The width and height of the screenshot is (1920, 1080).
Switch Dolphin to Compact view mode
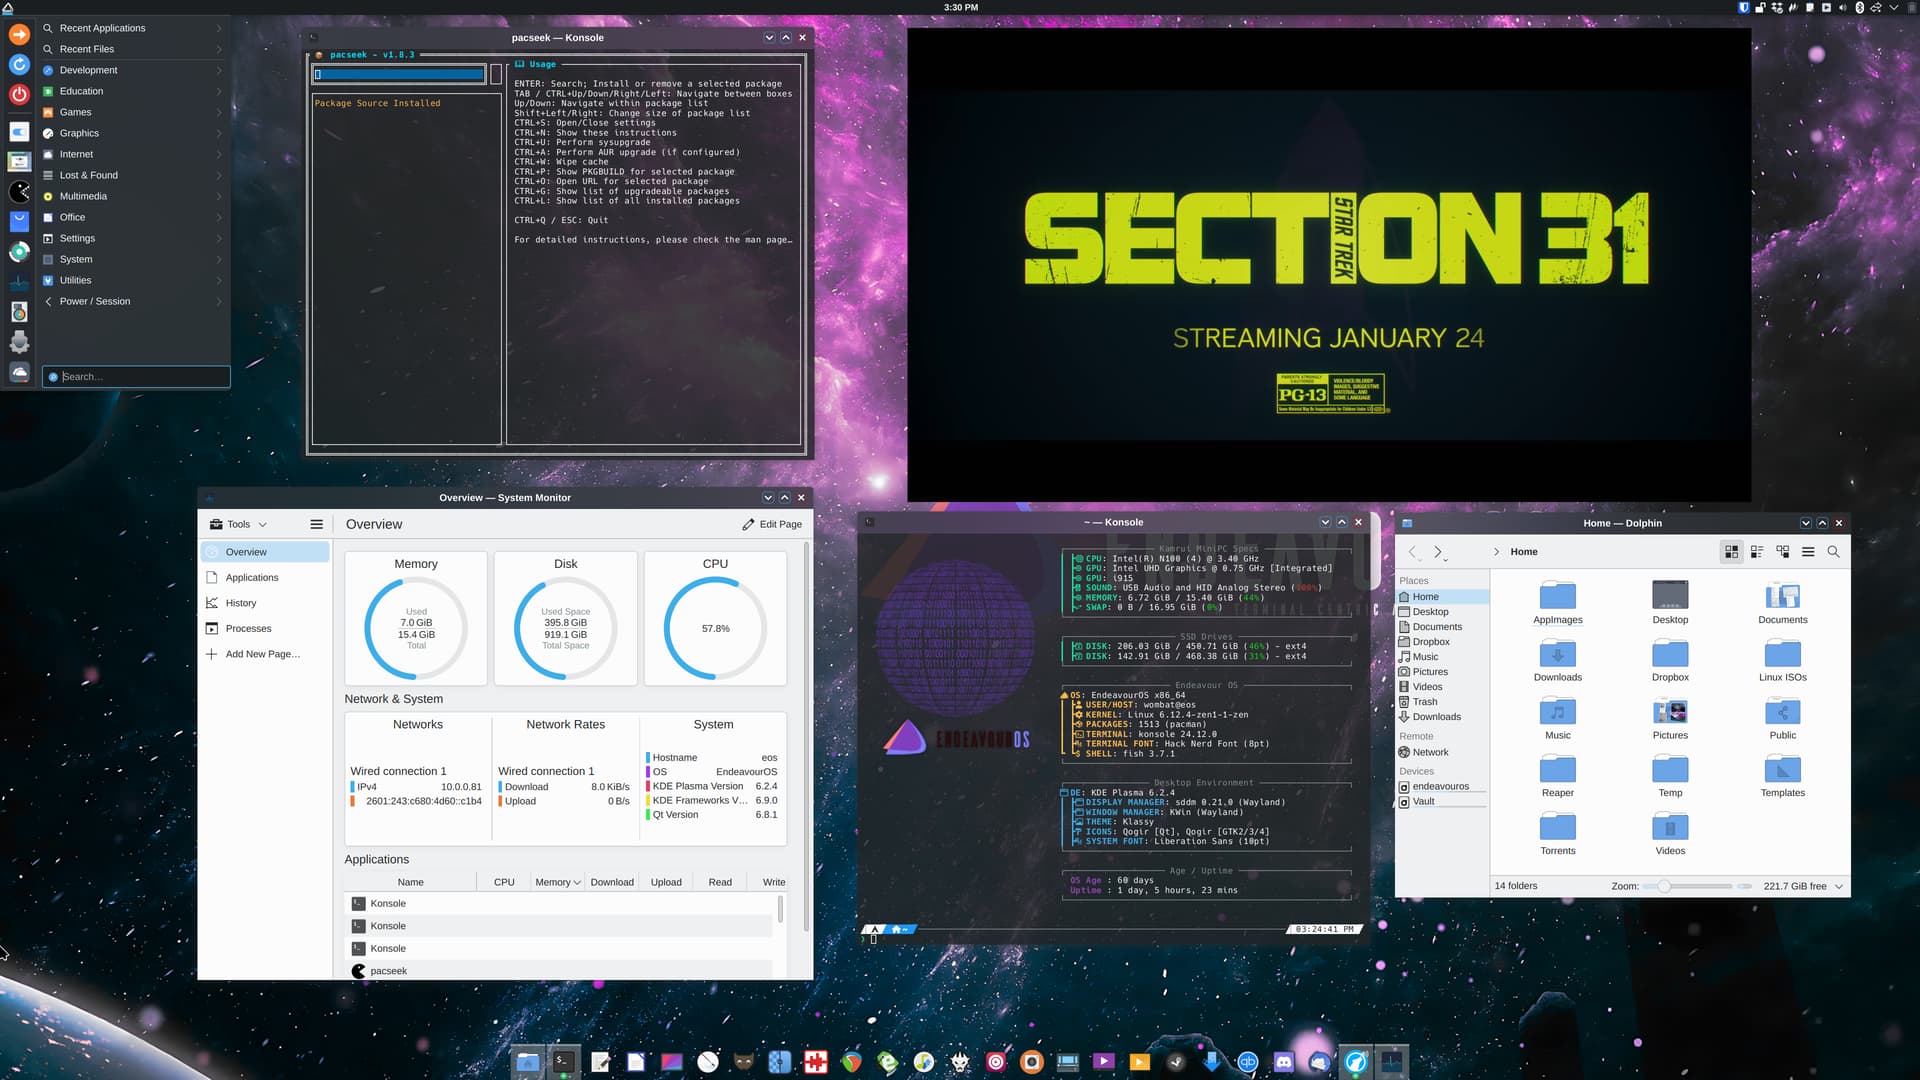tap(1757, 551)
